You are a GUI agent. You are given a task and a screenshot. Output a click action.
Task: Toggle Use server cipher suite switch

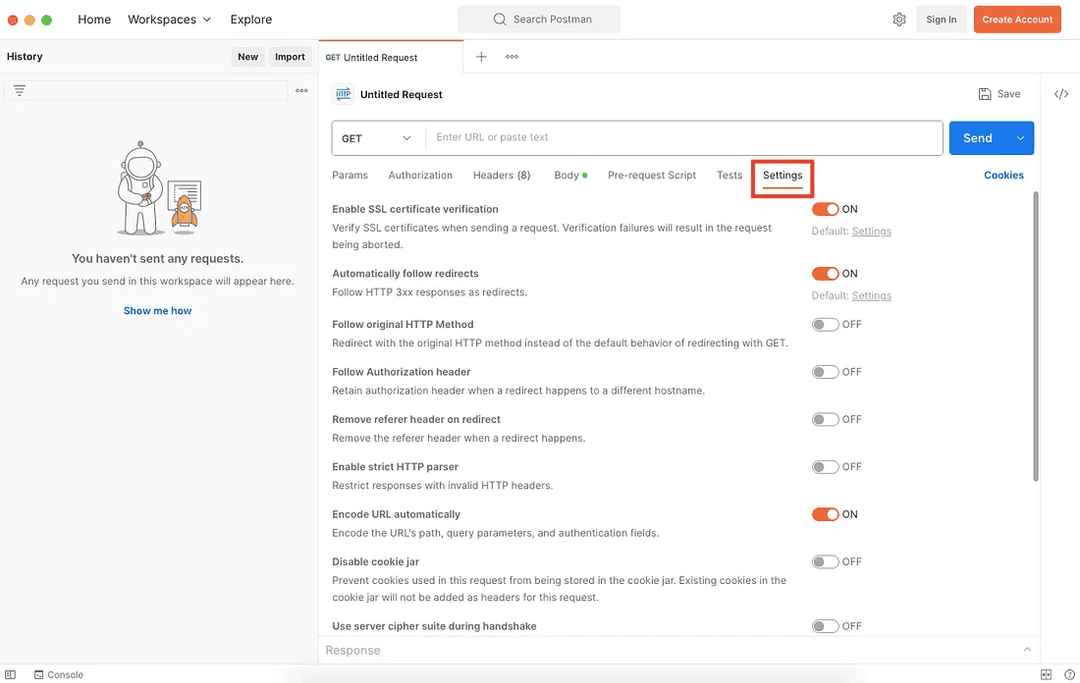[x=825, y=627]
